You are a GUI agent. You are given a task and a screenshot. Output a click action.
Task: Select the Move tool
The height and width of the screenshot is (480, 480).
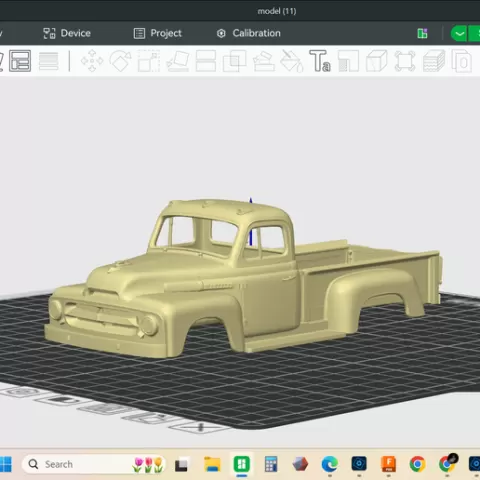[92, 61]
